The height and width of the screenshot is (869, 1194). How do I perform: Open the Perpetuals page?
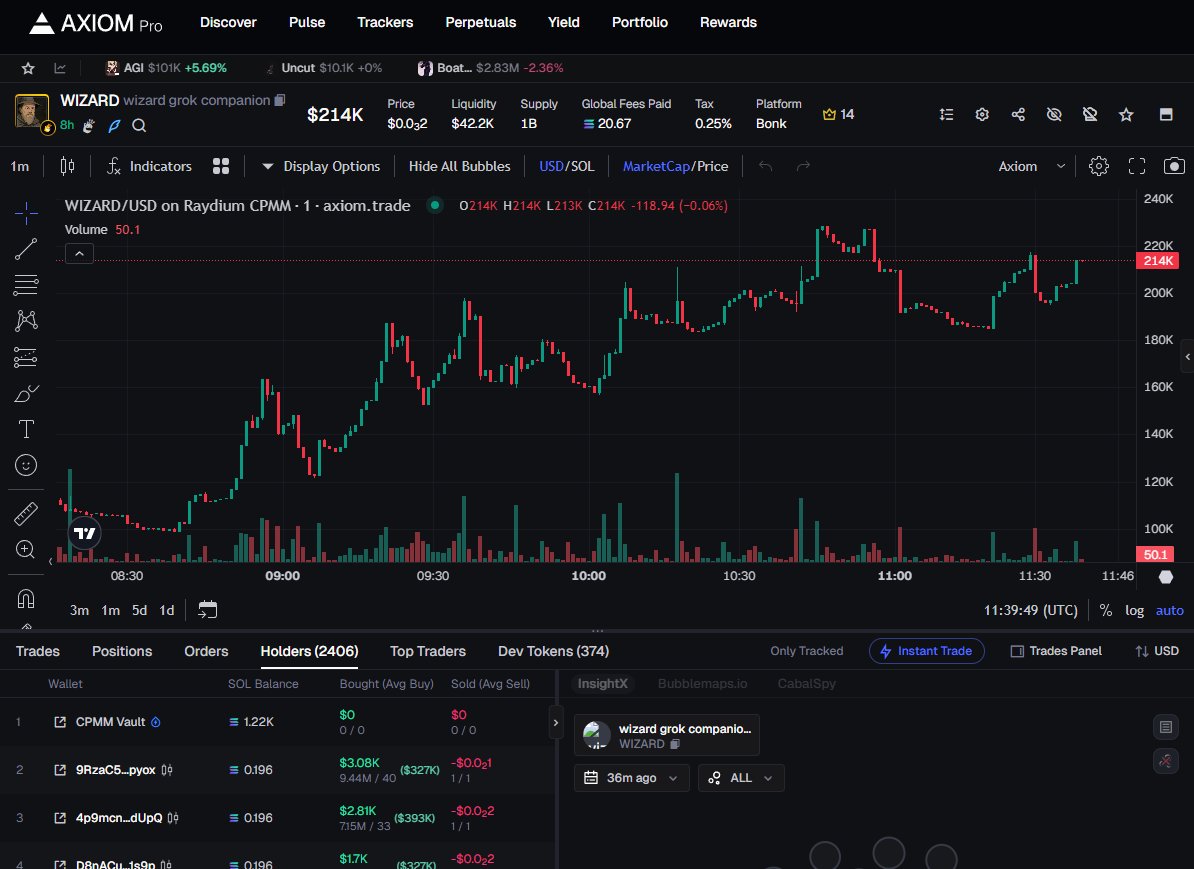(x=480, y=22)
